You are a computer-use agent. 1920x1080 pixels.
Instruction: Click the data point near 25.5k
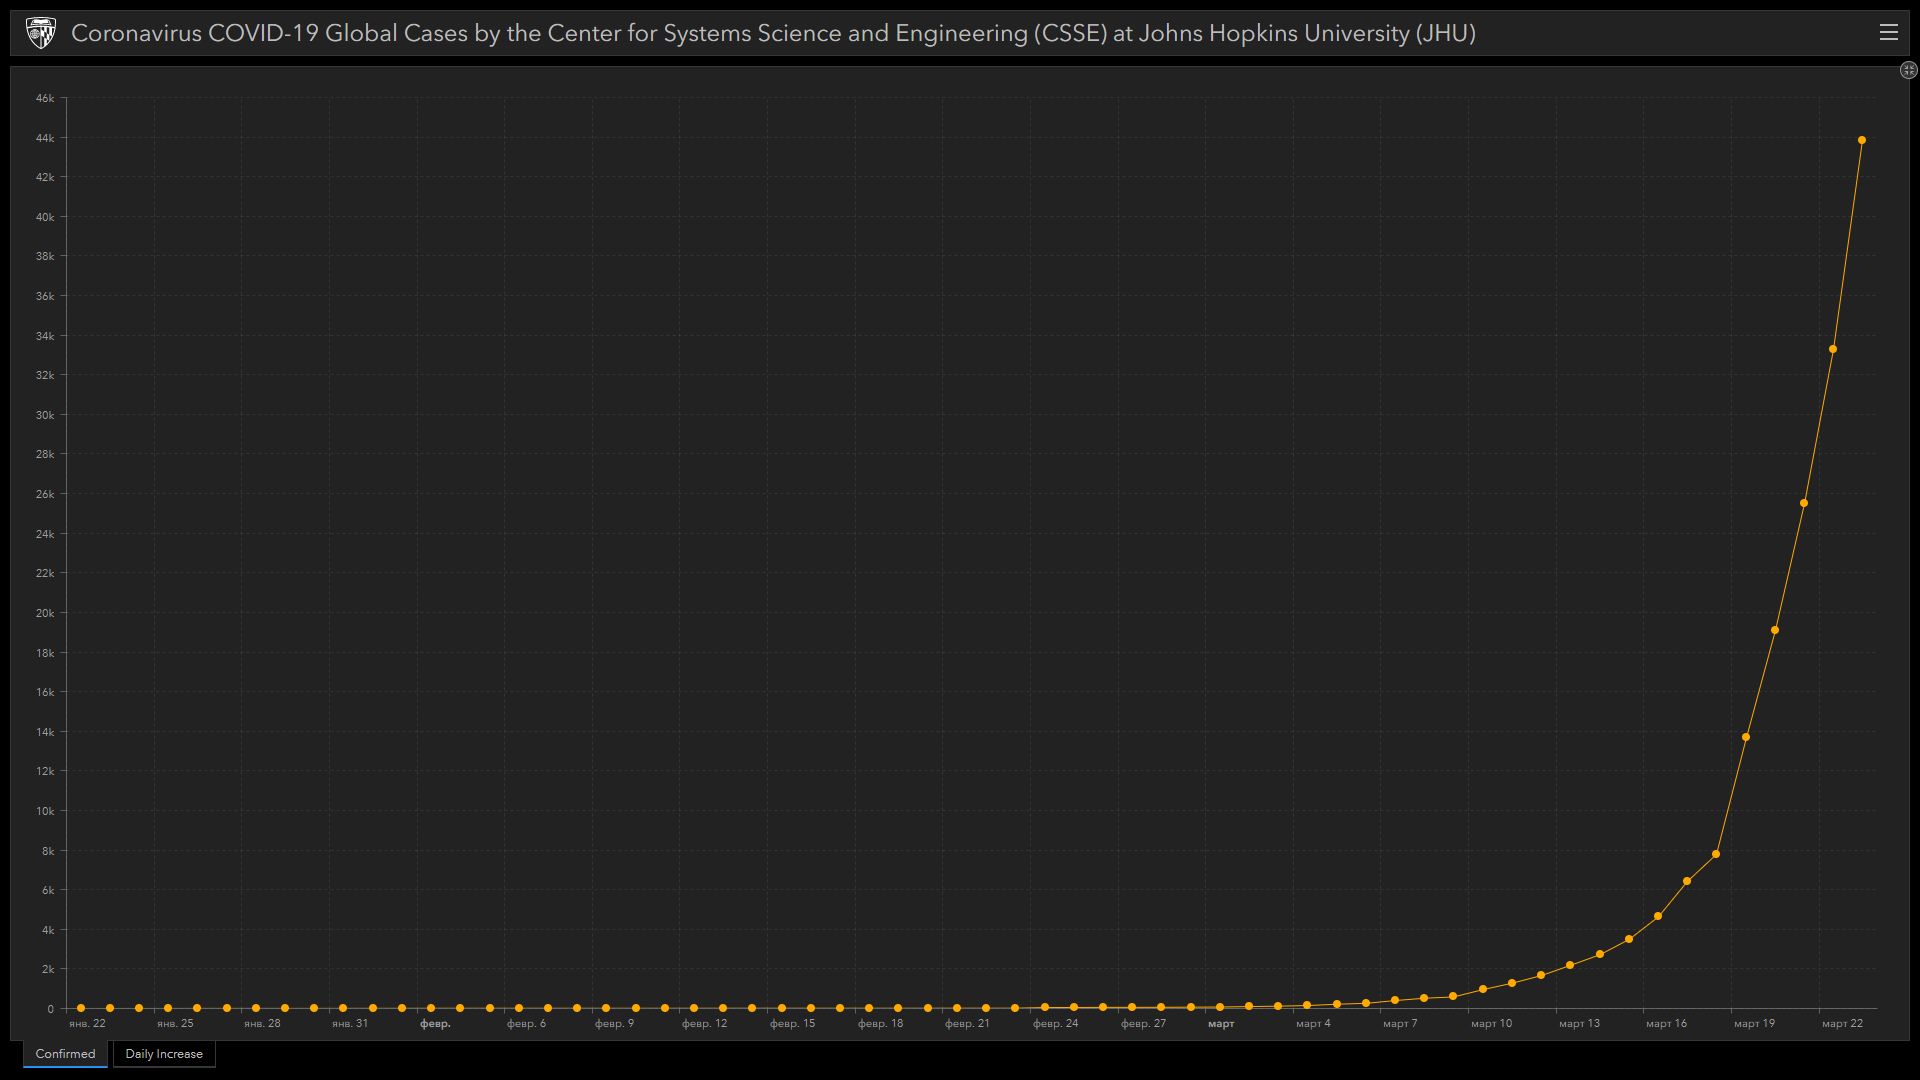pos(1803,503)
